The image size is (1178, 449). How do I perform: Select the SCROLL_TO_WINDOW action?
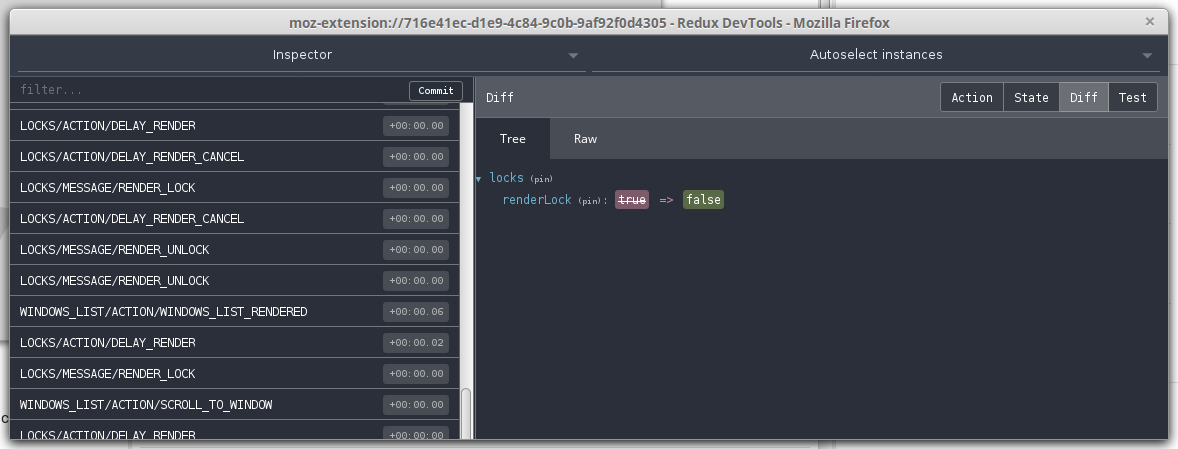point(234,405)
